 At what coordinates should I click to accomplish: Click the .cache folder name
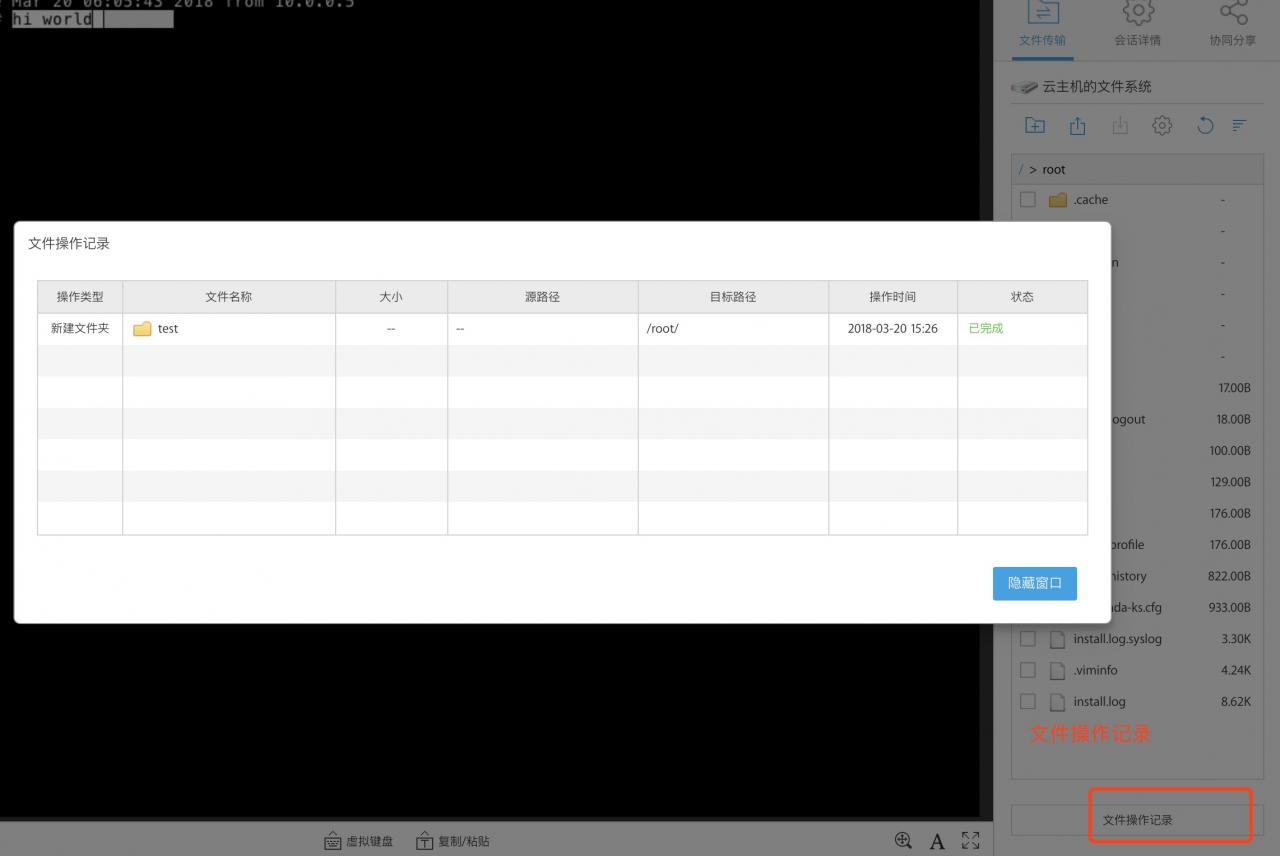pos(1091,200)
